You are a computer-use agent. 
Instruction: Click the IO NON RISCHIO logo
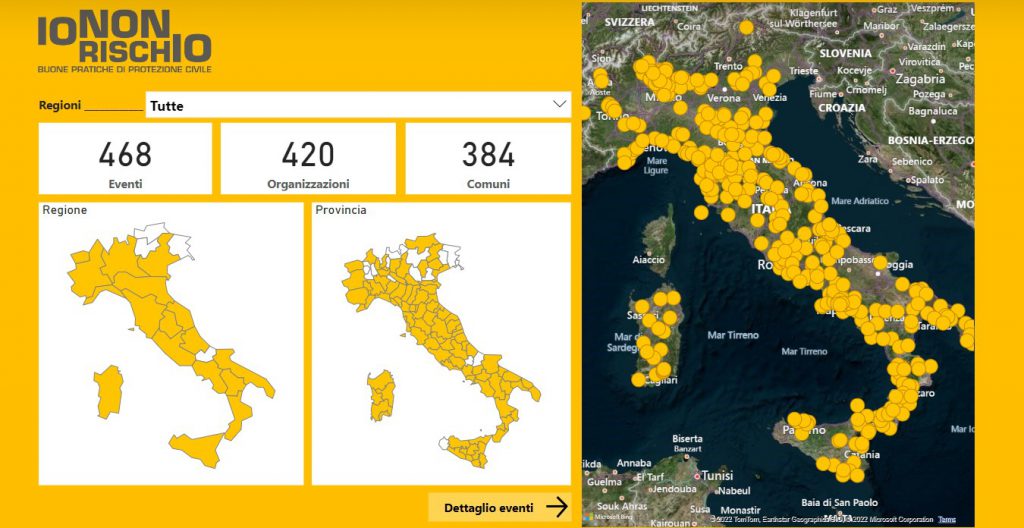[124, 44]
